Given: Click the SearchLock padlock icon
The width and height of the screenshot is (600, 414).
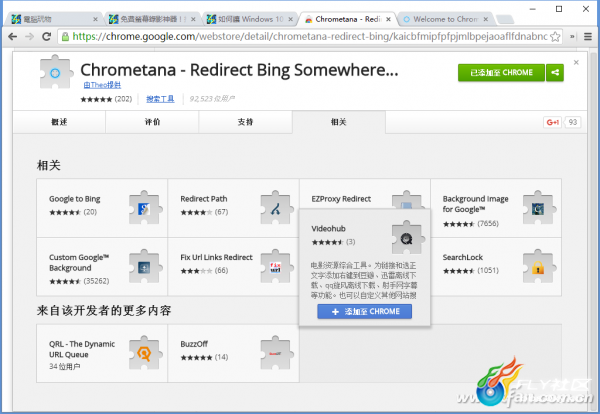Looking at the screenshot, I should click(x=539, y=267).
